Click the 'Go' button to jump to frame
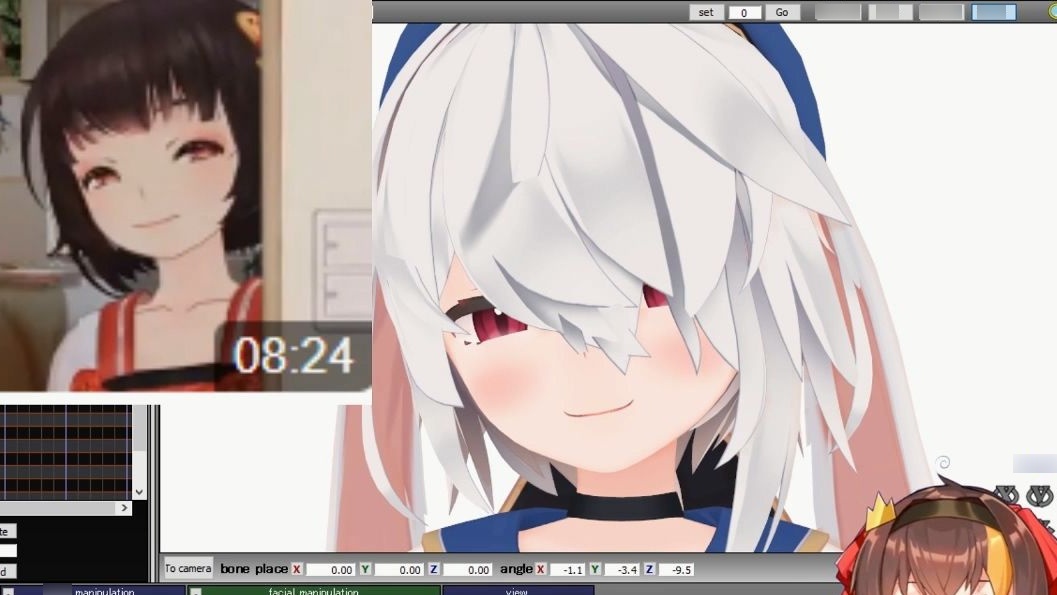The height and width of the screenshot is (595, 1057). tap(782, 12)
